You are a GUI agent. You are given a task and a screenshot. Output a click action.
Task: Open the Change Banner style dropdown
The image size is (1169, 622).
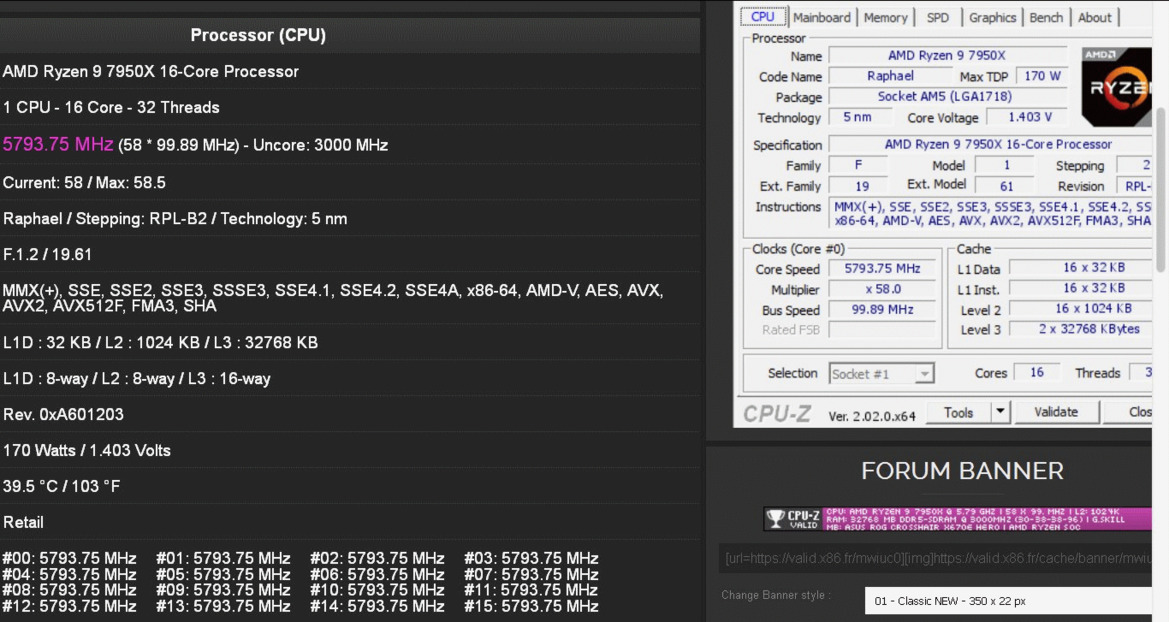pos(1008,600)
